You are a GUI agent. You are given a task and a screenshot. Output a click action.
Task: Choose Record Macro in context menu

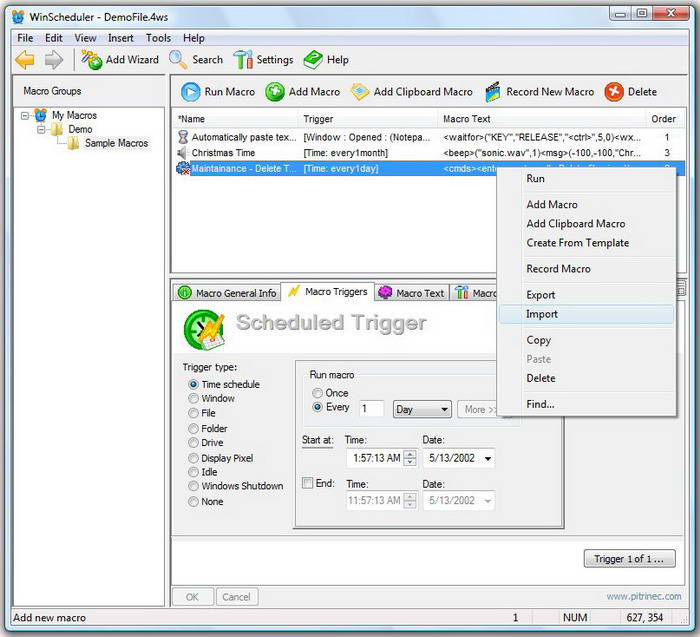point(586,269)
